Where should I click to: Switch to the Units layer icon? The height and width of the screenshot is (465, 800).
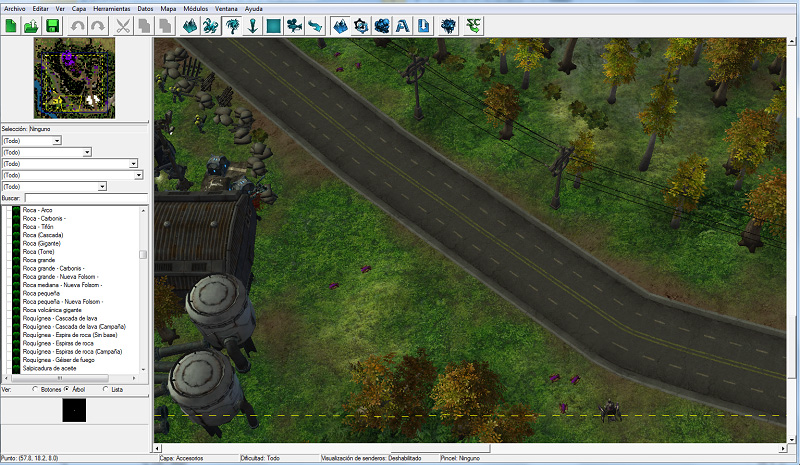point(211,26)
